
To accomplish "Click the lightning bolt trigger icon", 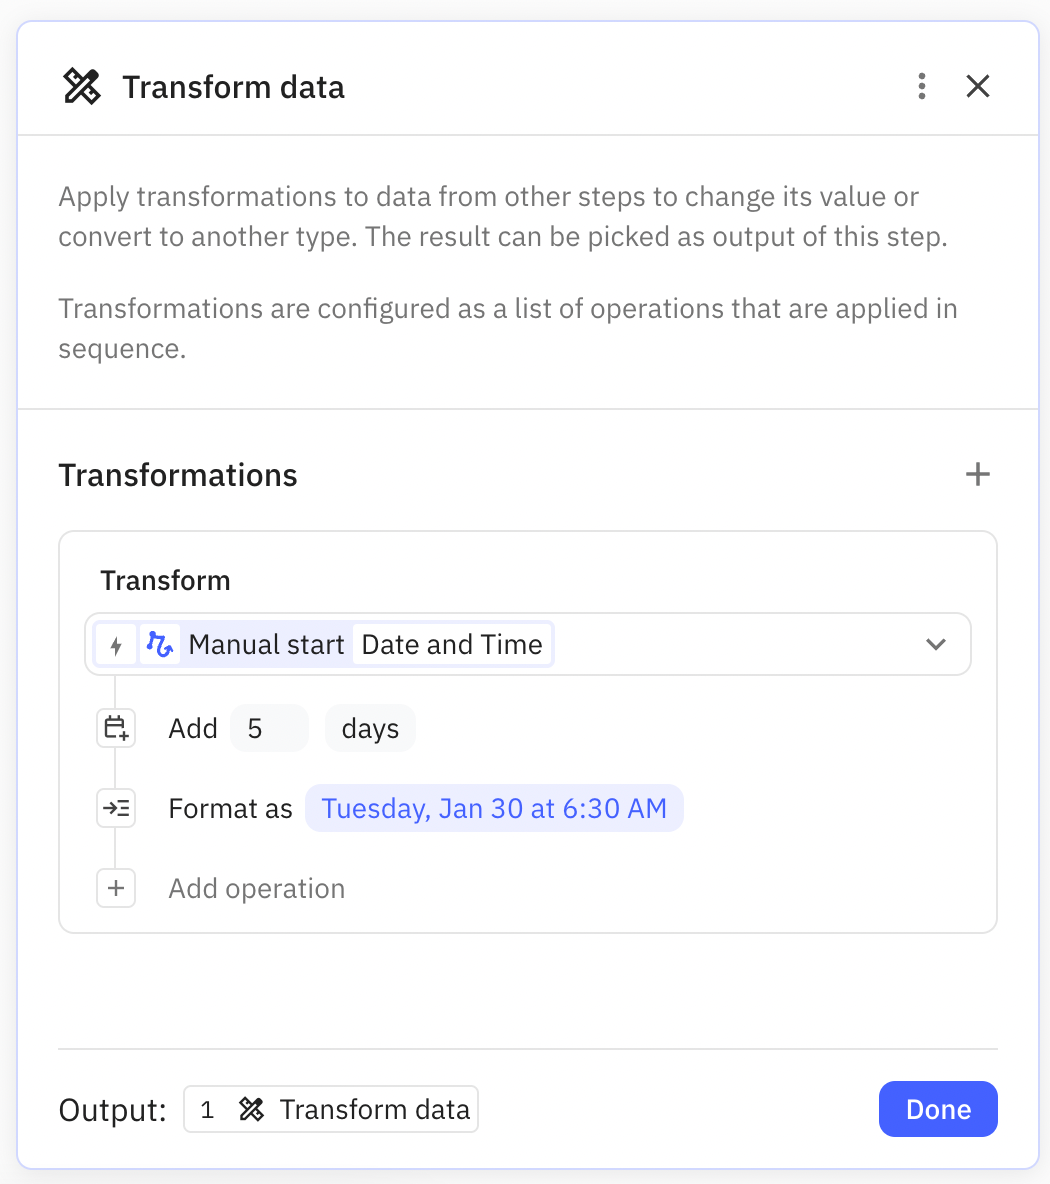I will [116, 644].
